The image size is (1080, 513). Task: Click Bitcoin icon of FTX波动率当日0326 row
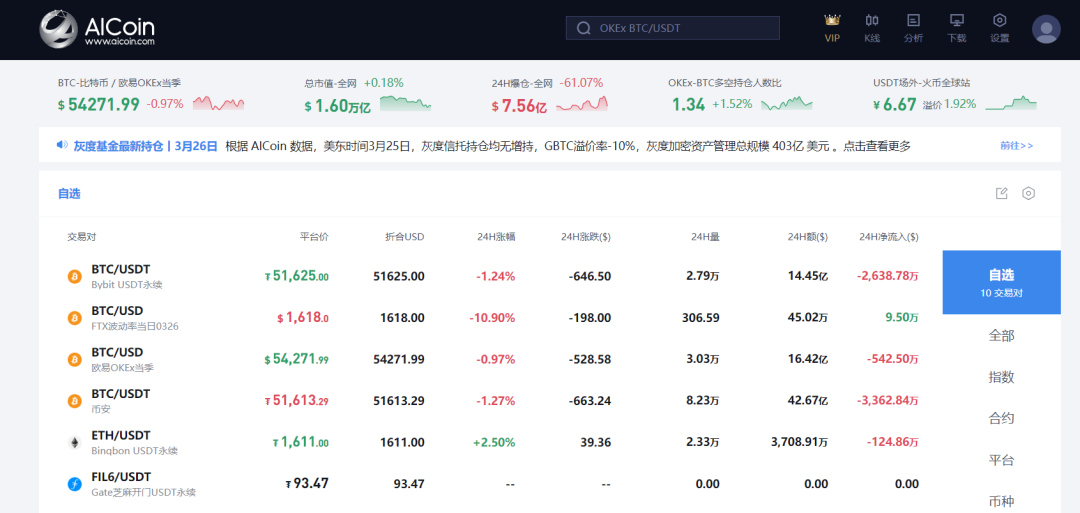coord(74,318)
